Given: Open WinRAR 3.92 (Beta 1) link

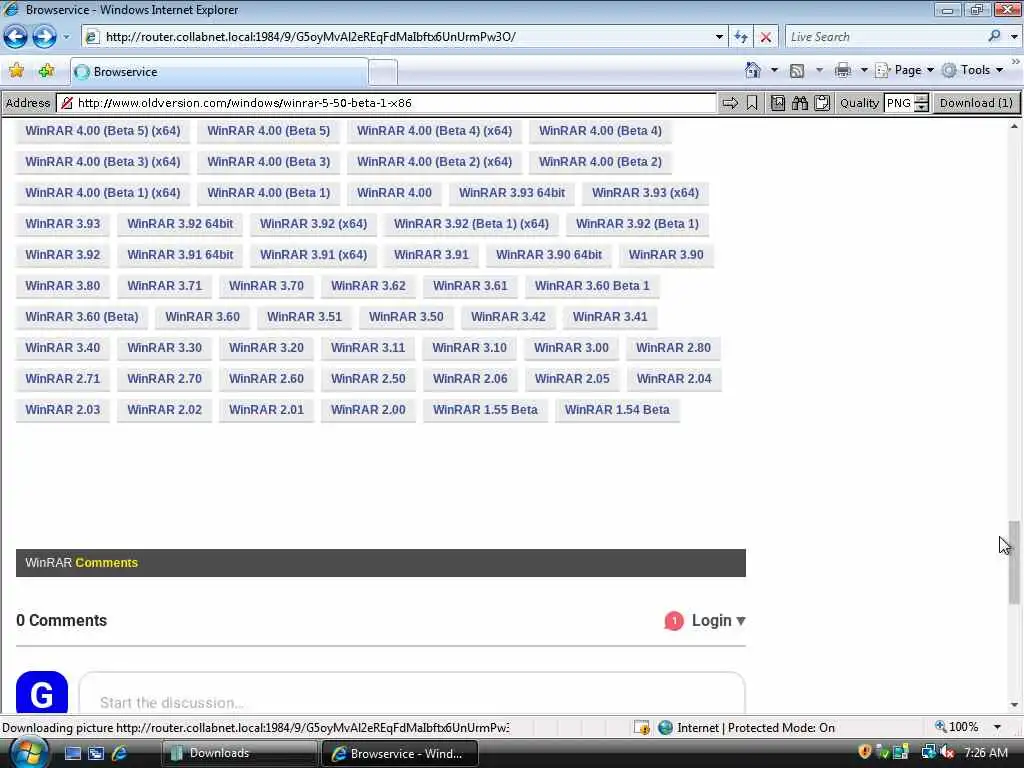Looking at the screenshot, I should [x=637, y=223].
